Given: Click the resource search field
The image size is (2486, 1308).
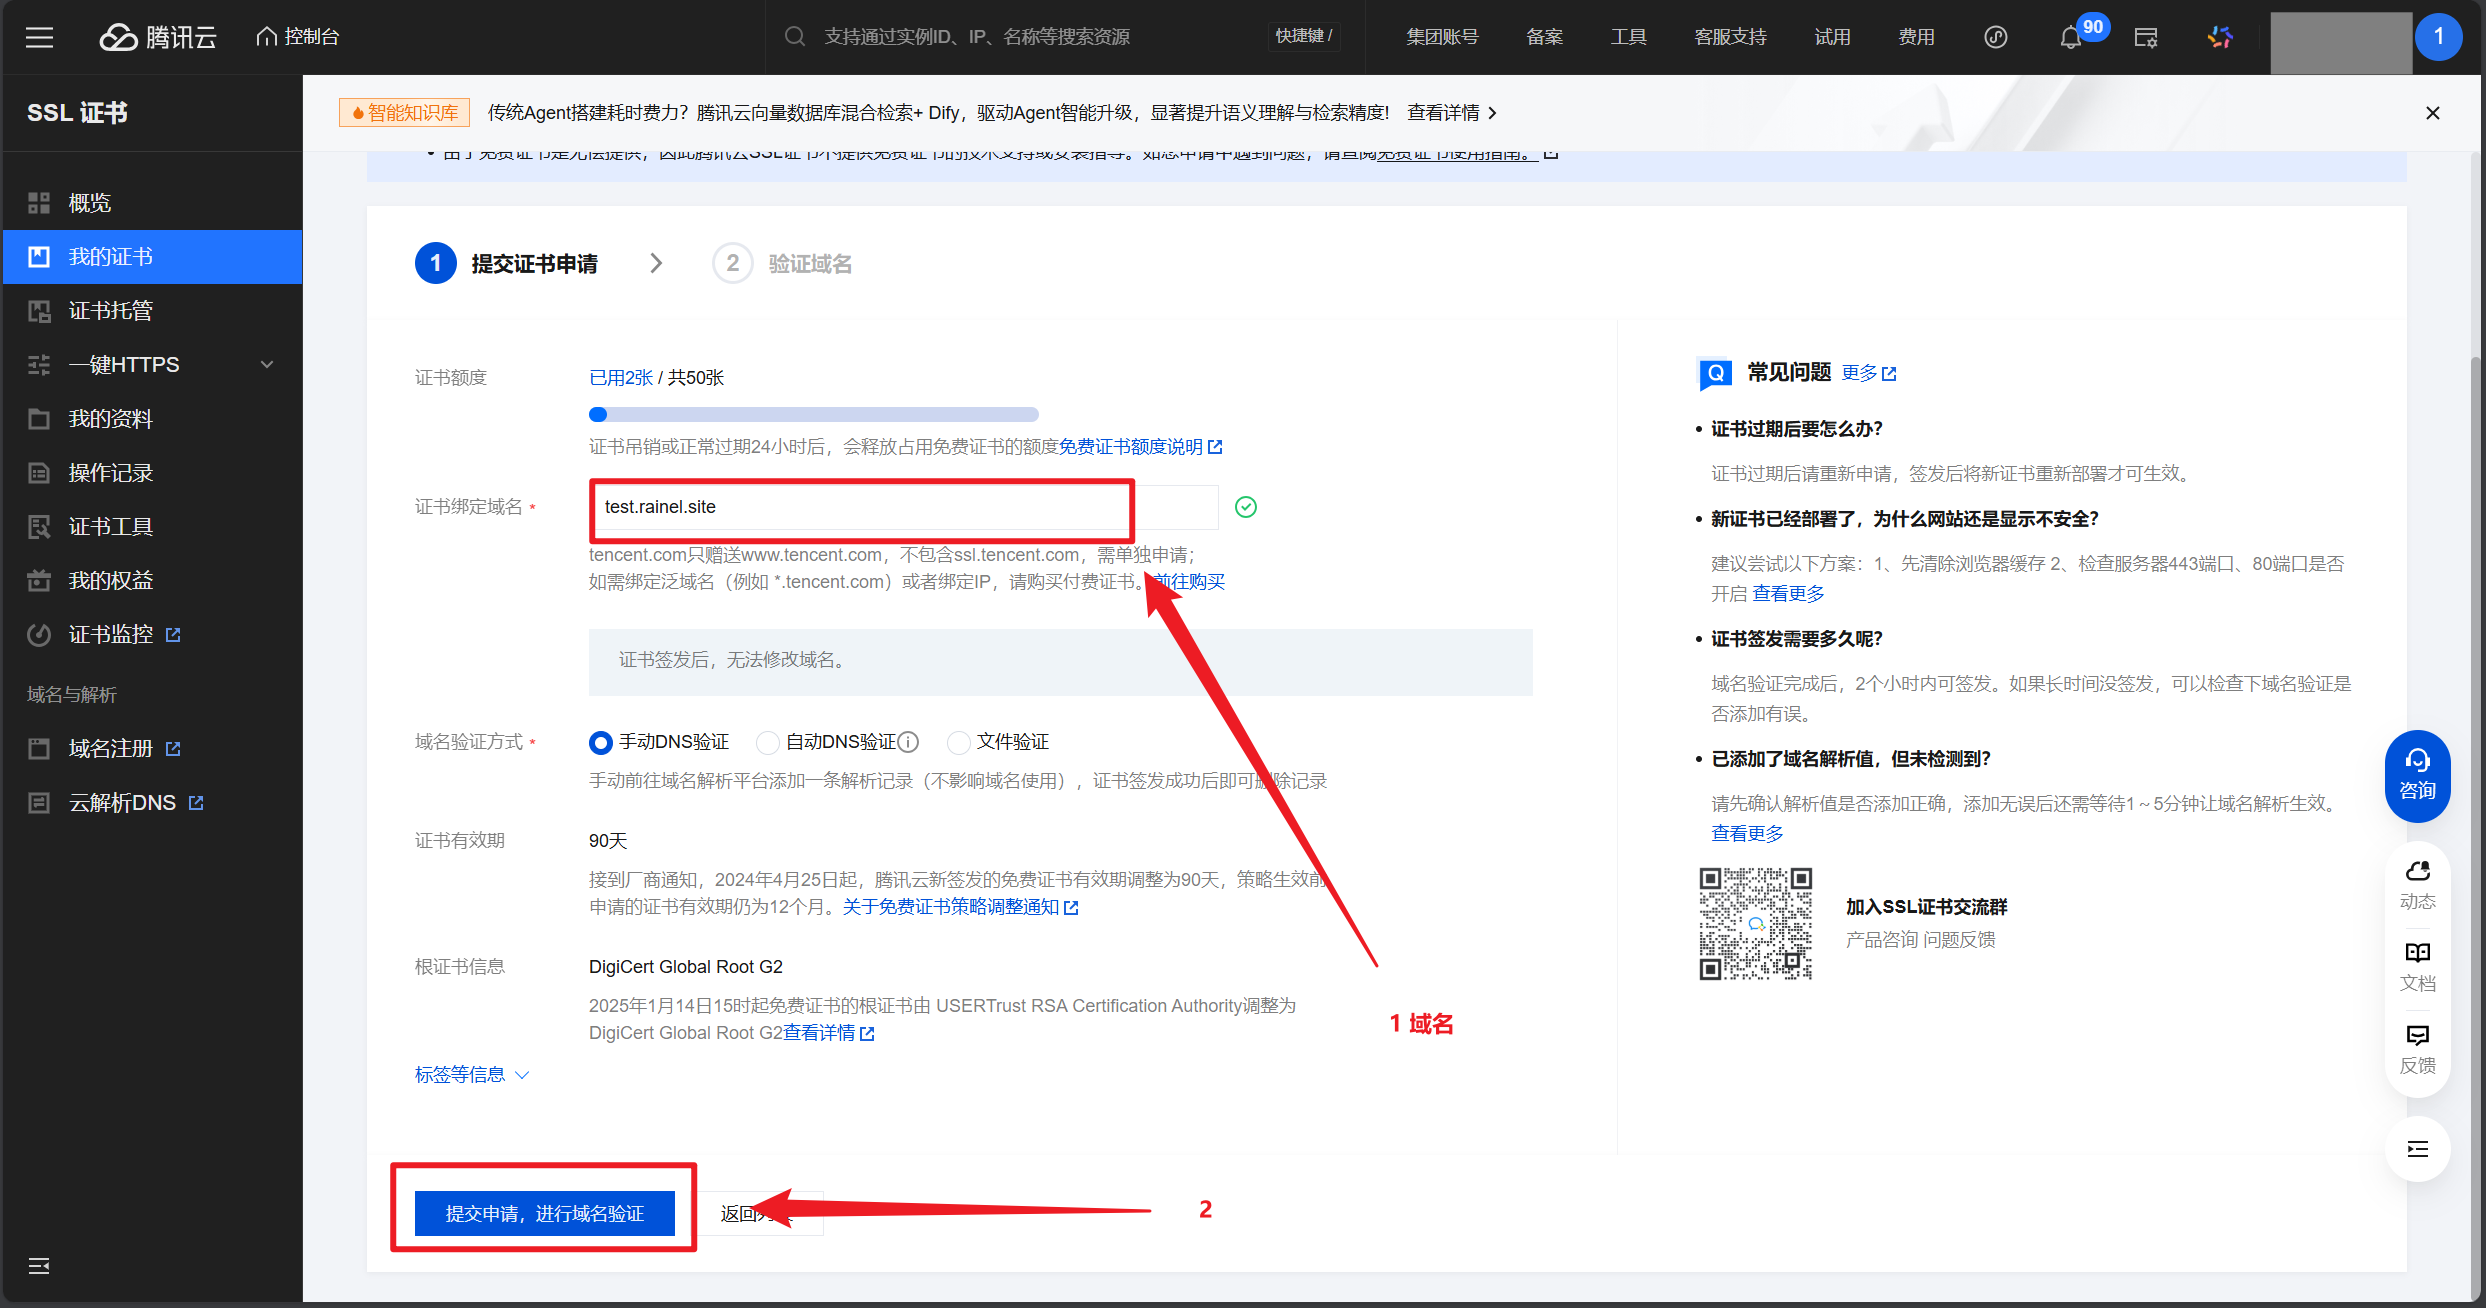Looking at the screenshot, I should (1065, 37).
